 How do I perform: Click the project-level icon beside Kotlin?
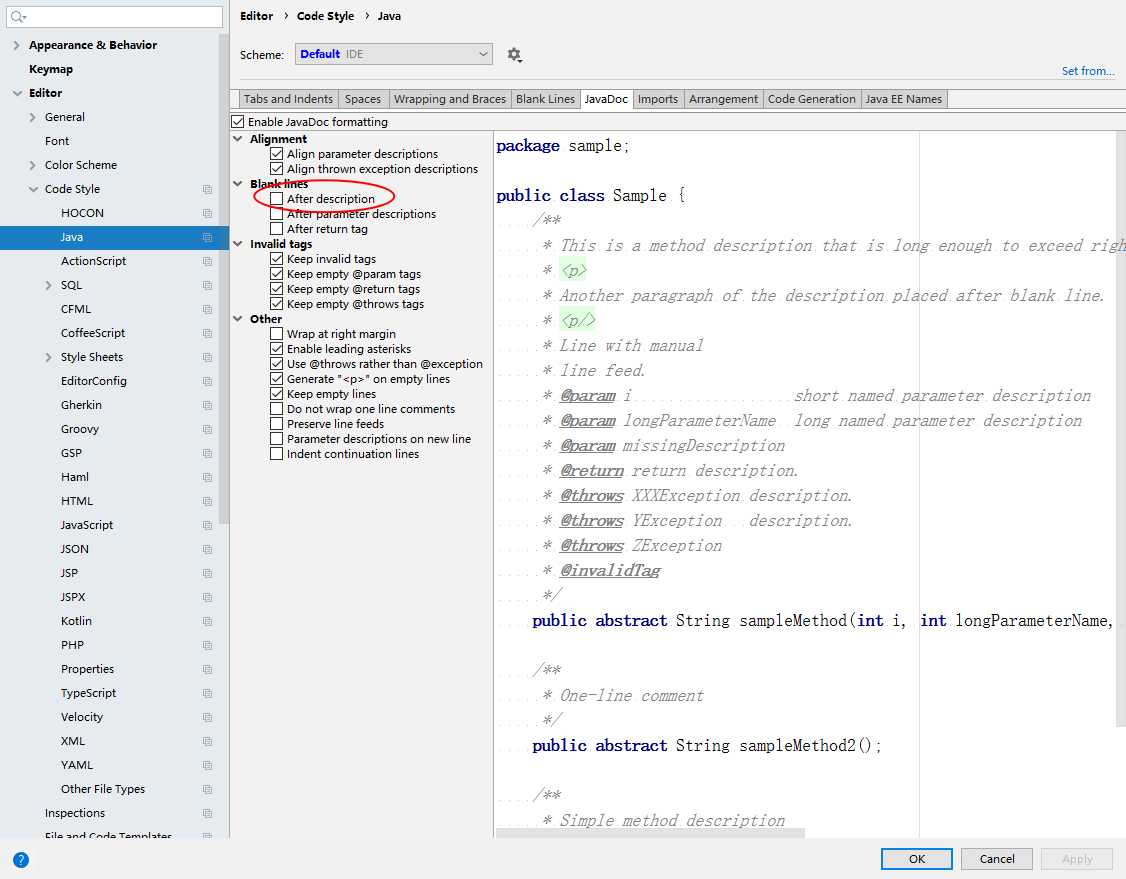[x=208, y=621]
